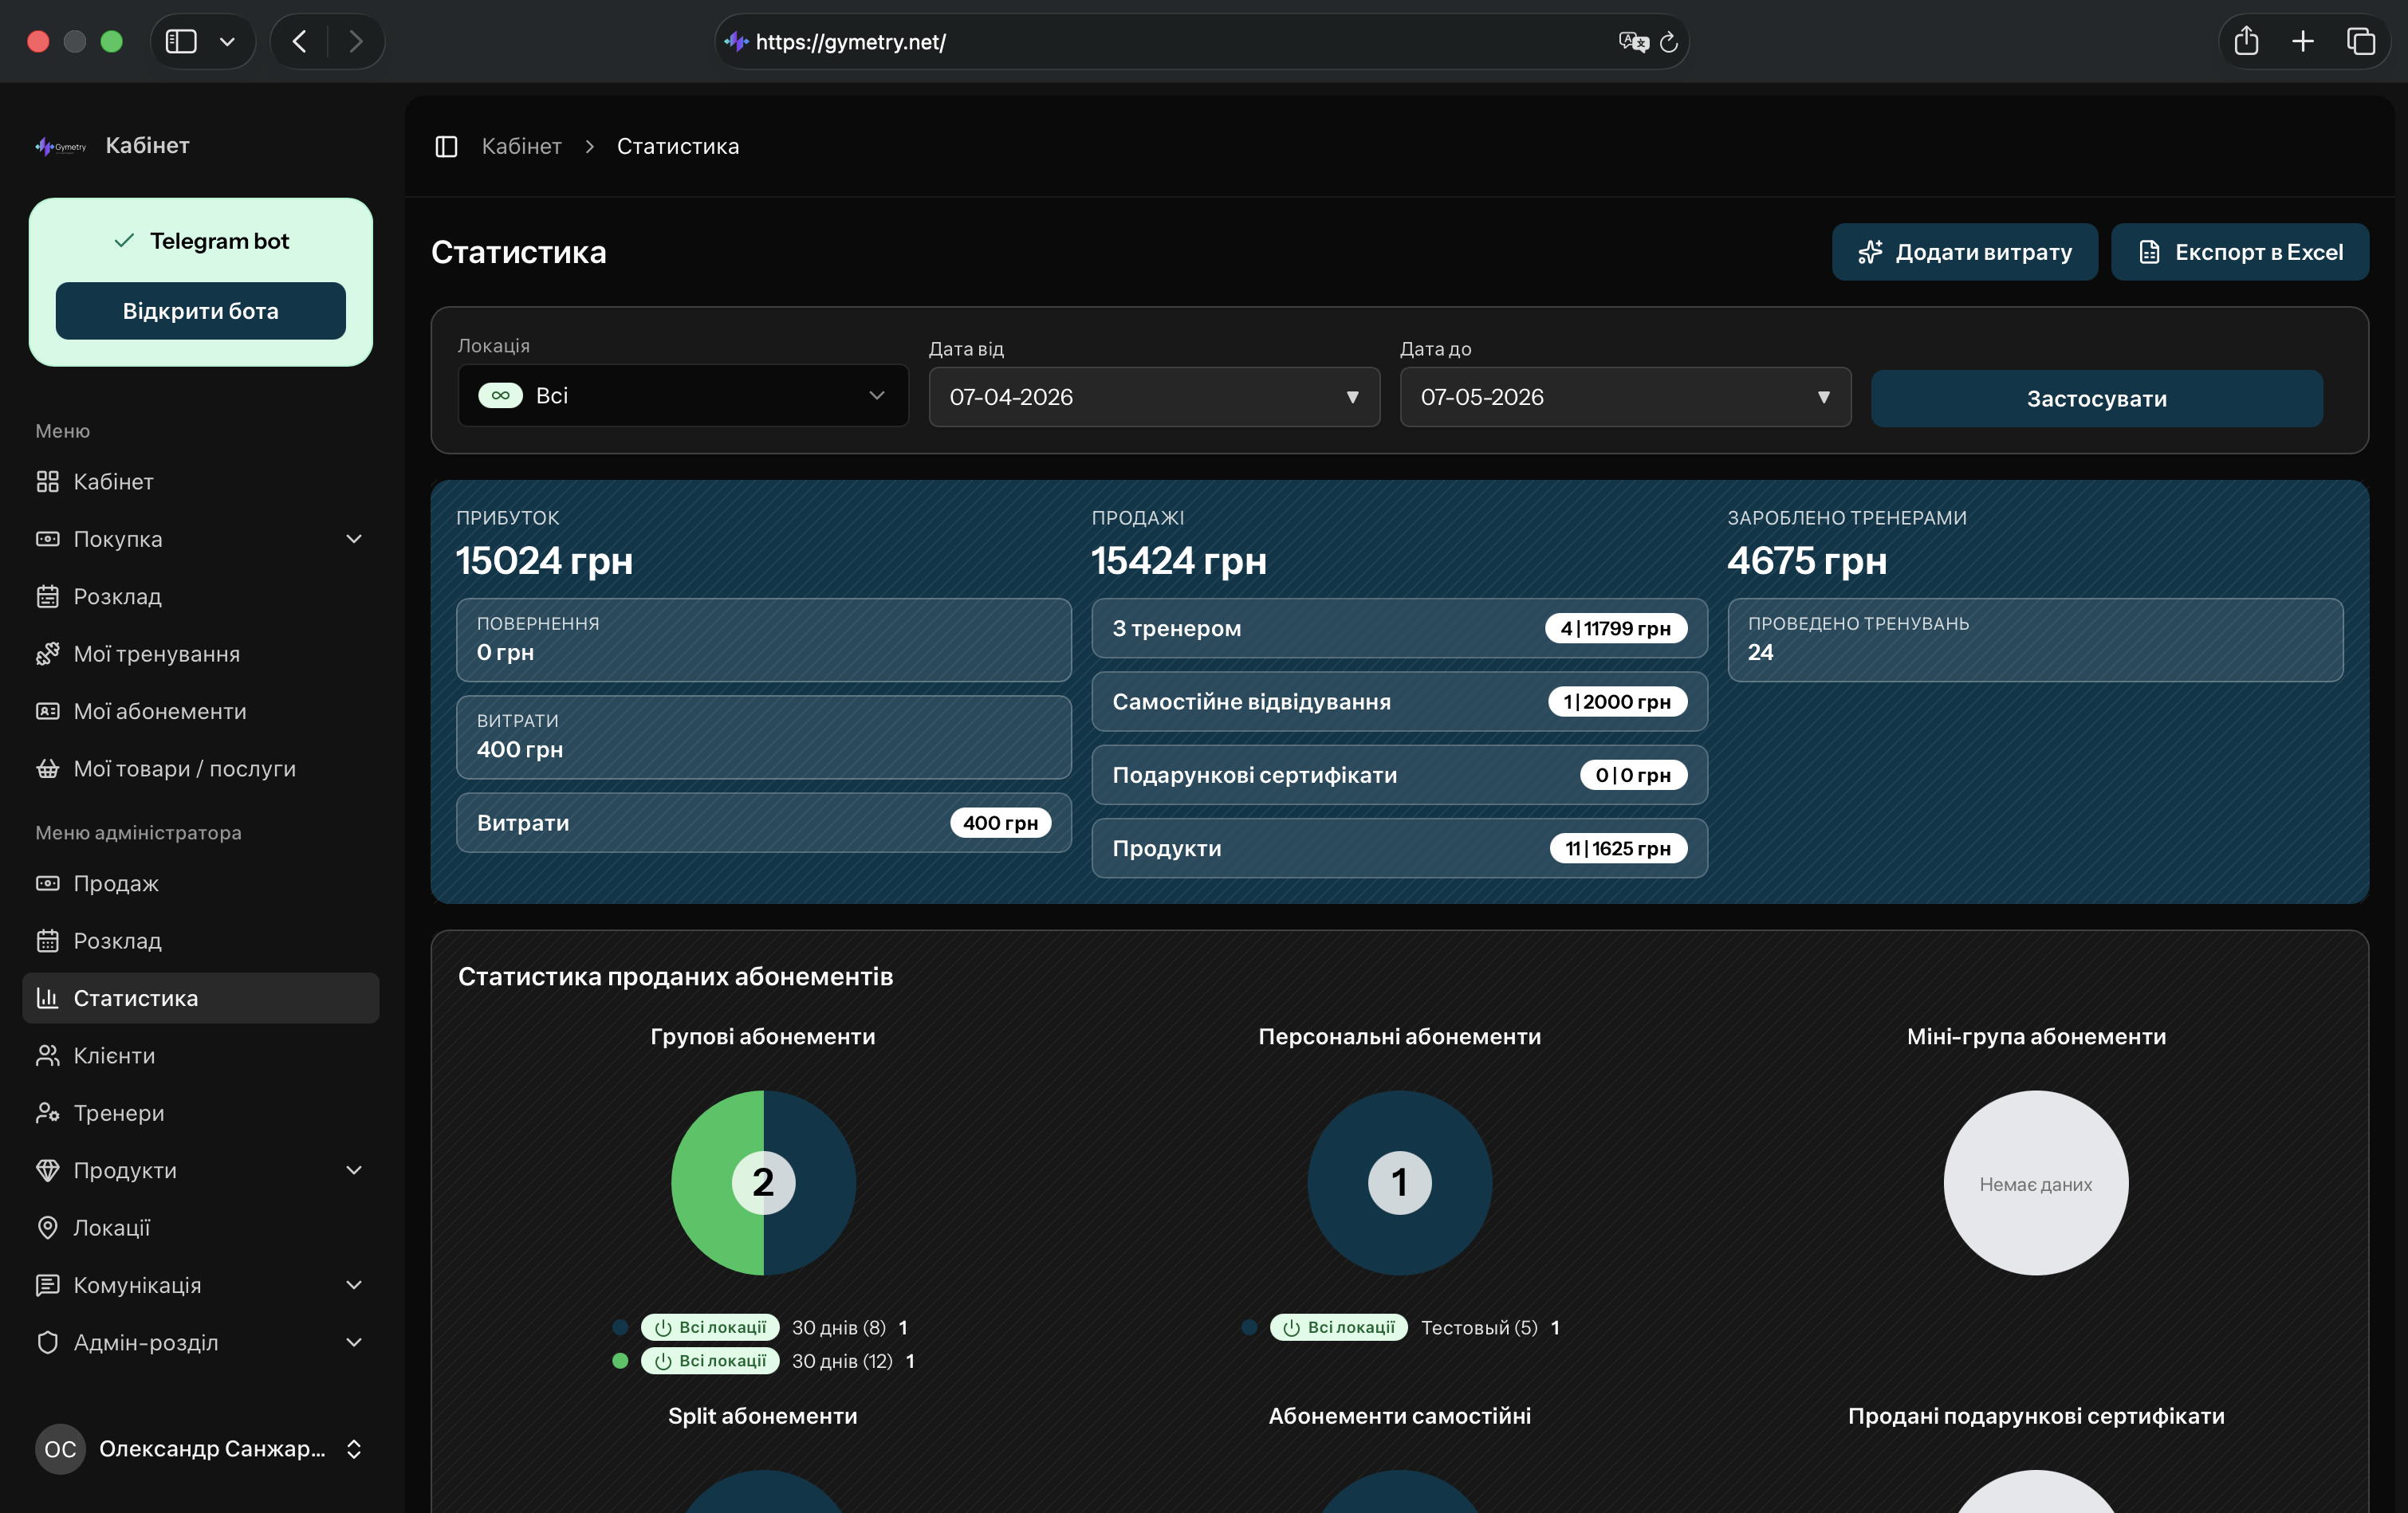Click the chart icon beside Статистика
The width and height of the screenshot is (2408, 1513).
coord(47,998)
